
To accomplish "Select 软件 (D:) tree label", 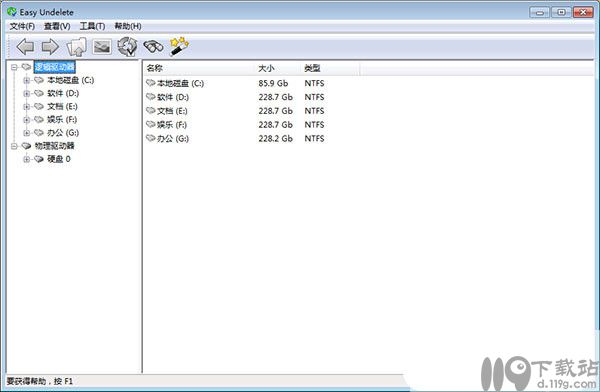I will (x=63, y=93).
